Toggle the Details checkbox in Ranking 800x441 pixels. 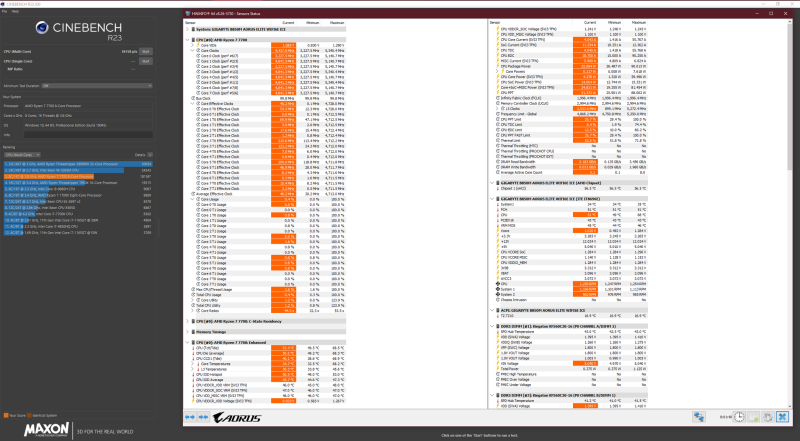tap(150, 155)
